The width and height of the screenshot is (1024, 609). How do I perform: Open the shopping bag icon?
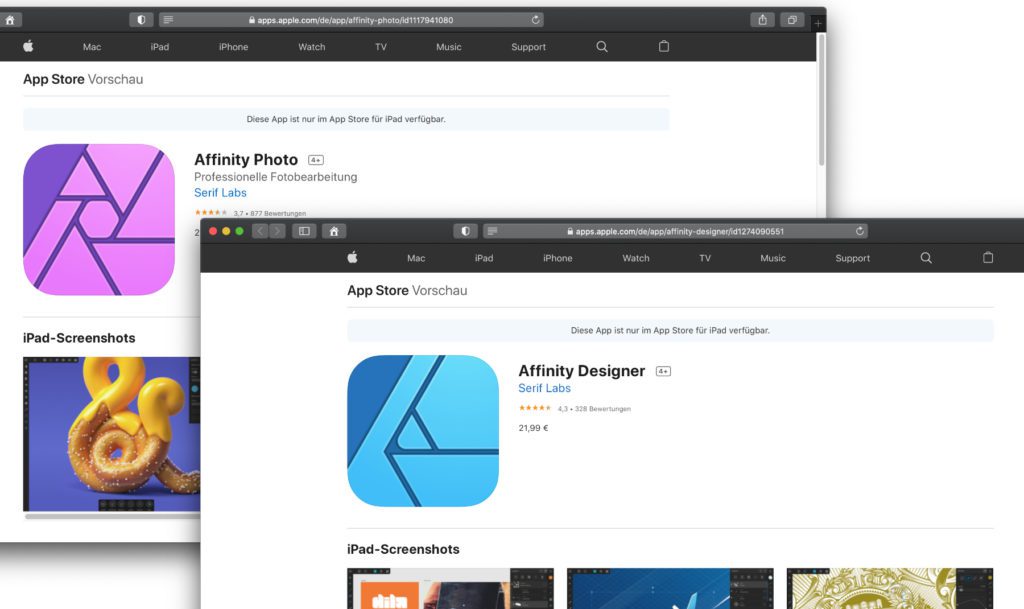click(x=987, y=257)
